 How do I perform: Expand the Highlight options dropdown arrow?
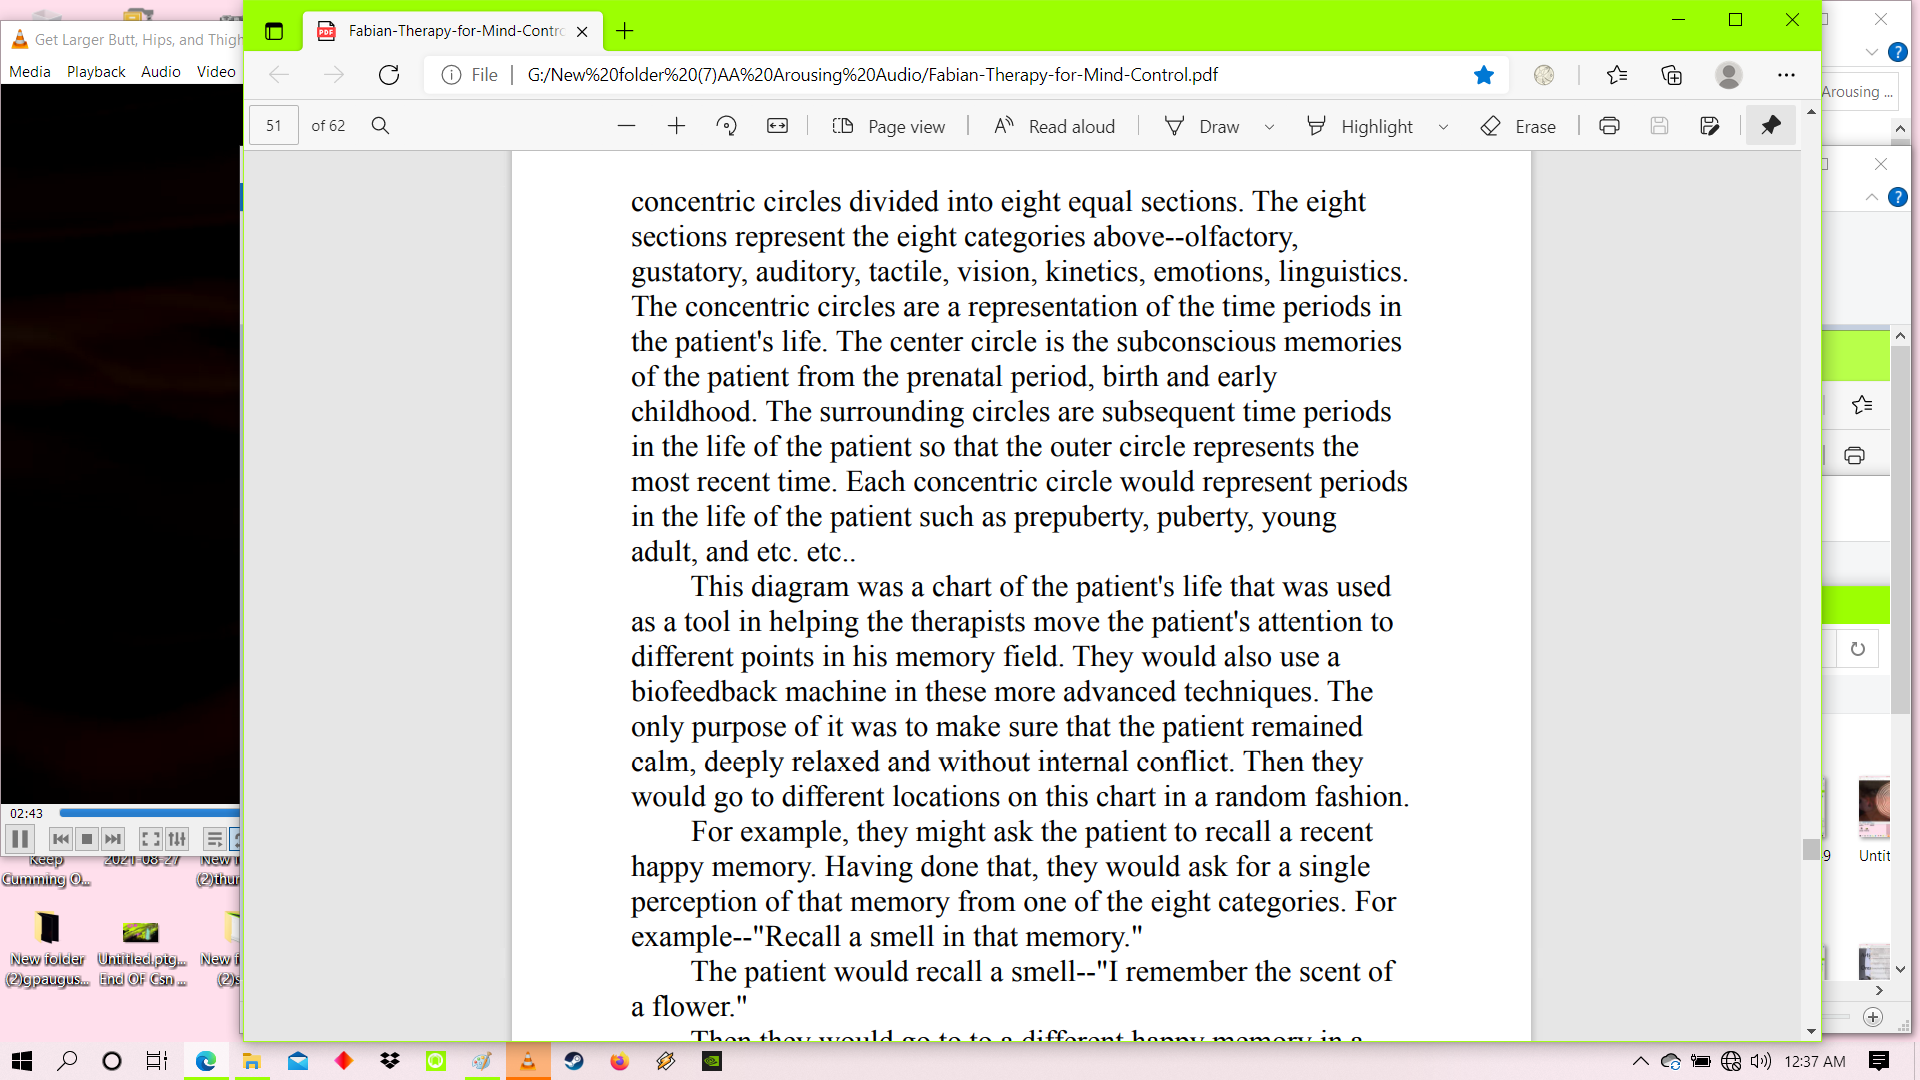point(1443,127)
